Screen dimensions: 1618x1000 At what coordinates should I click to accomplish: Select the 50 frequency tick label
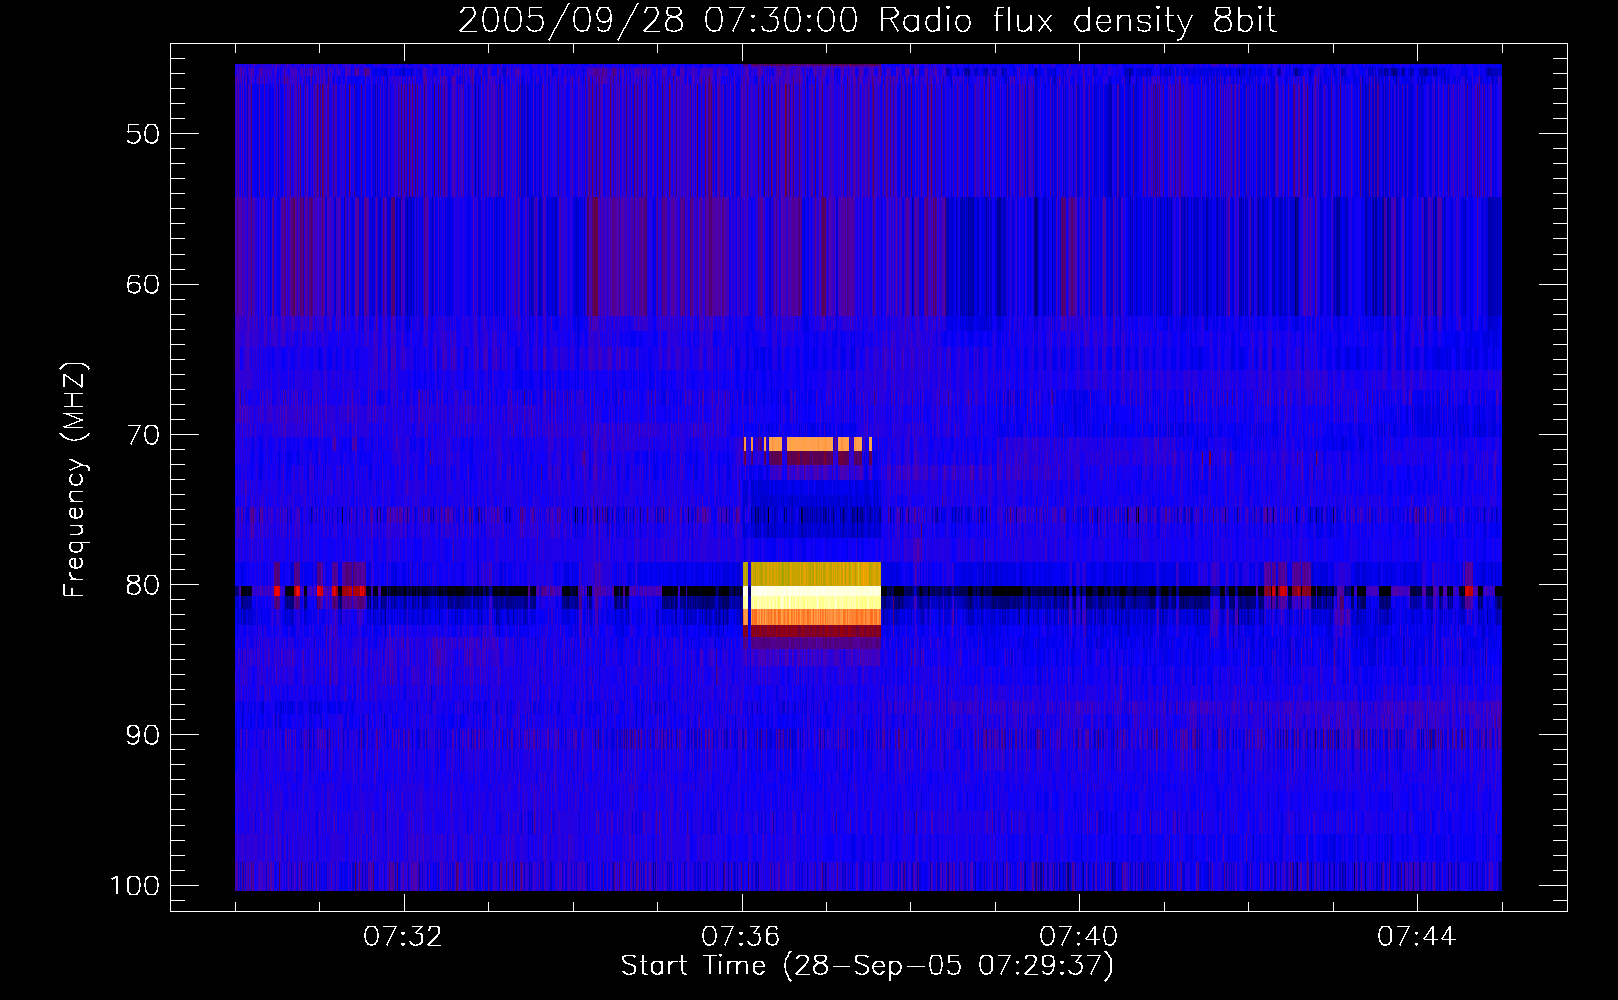point(143,134)
